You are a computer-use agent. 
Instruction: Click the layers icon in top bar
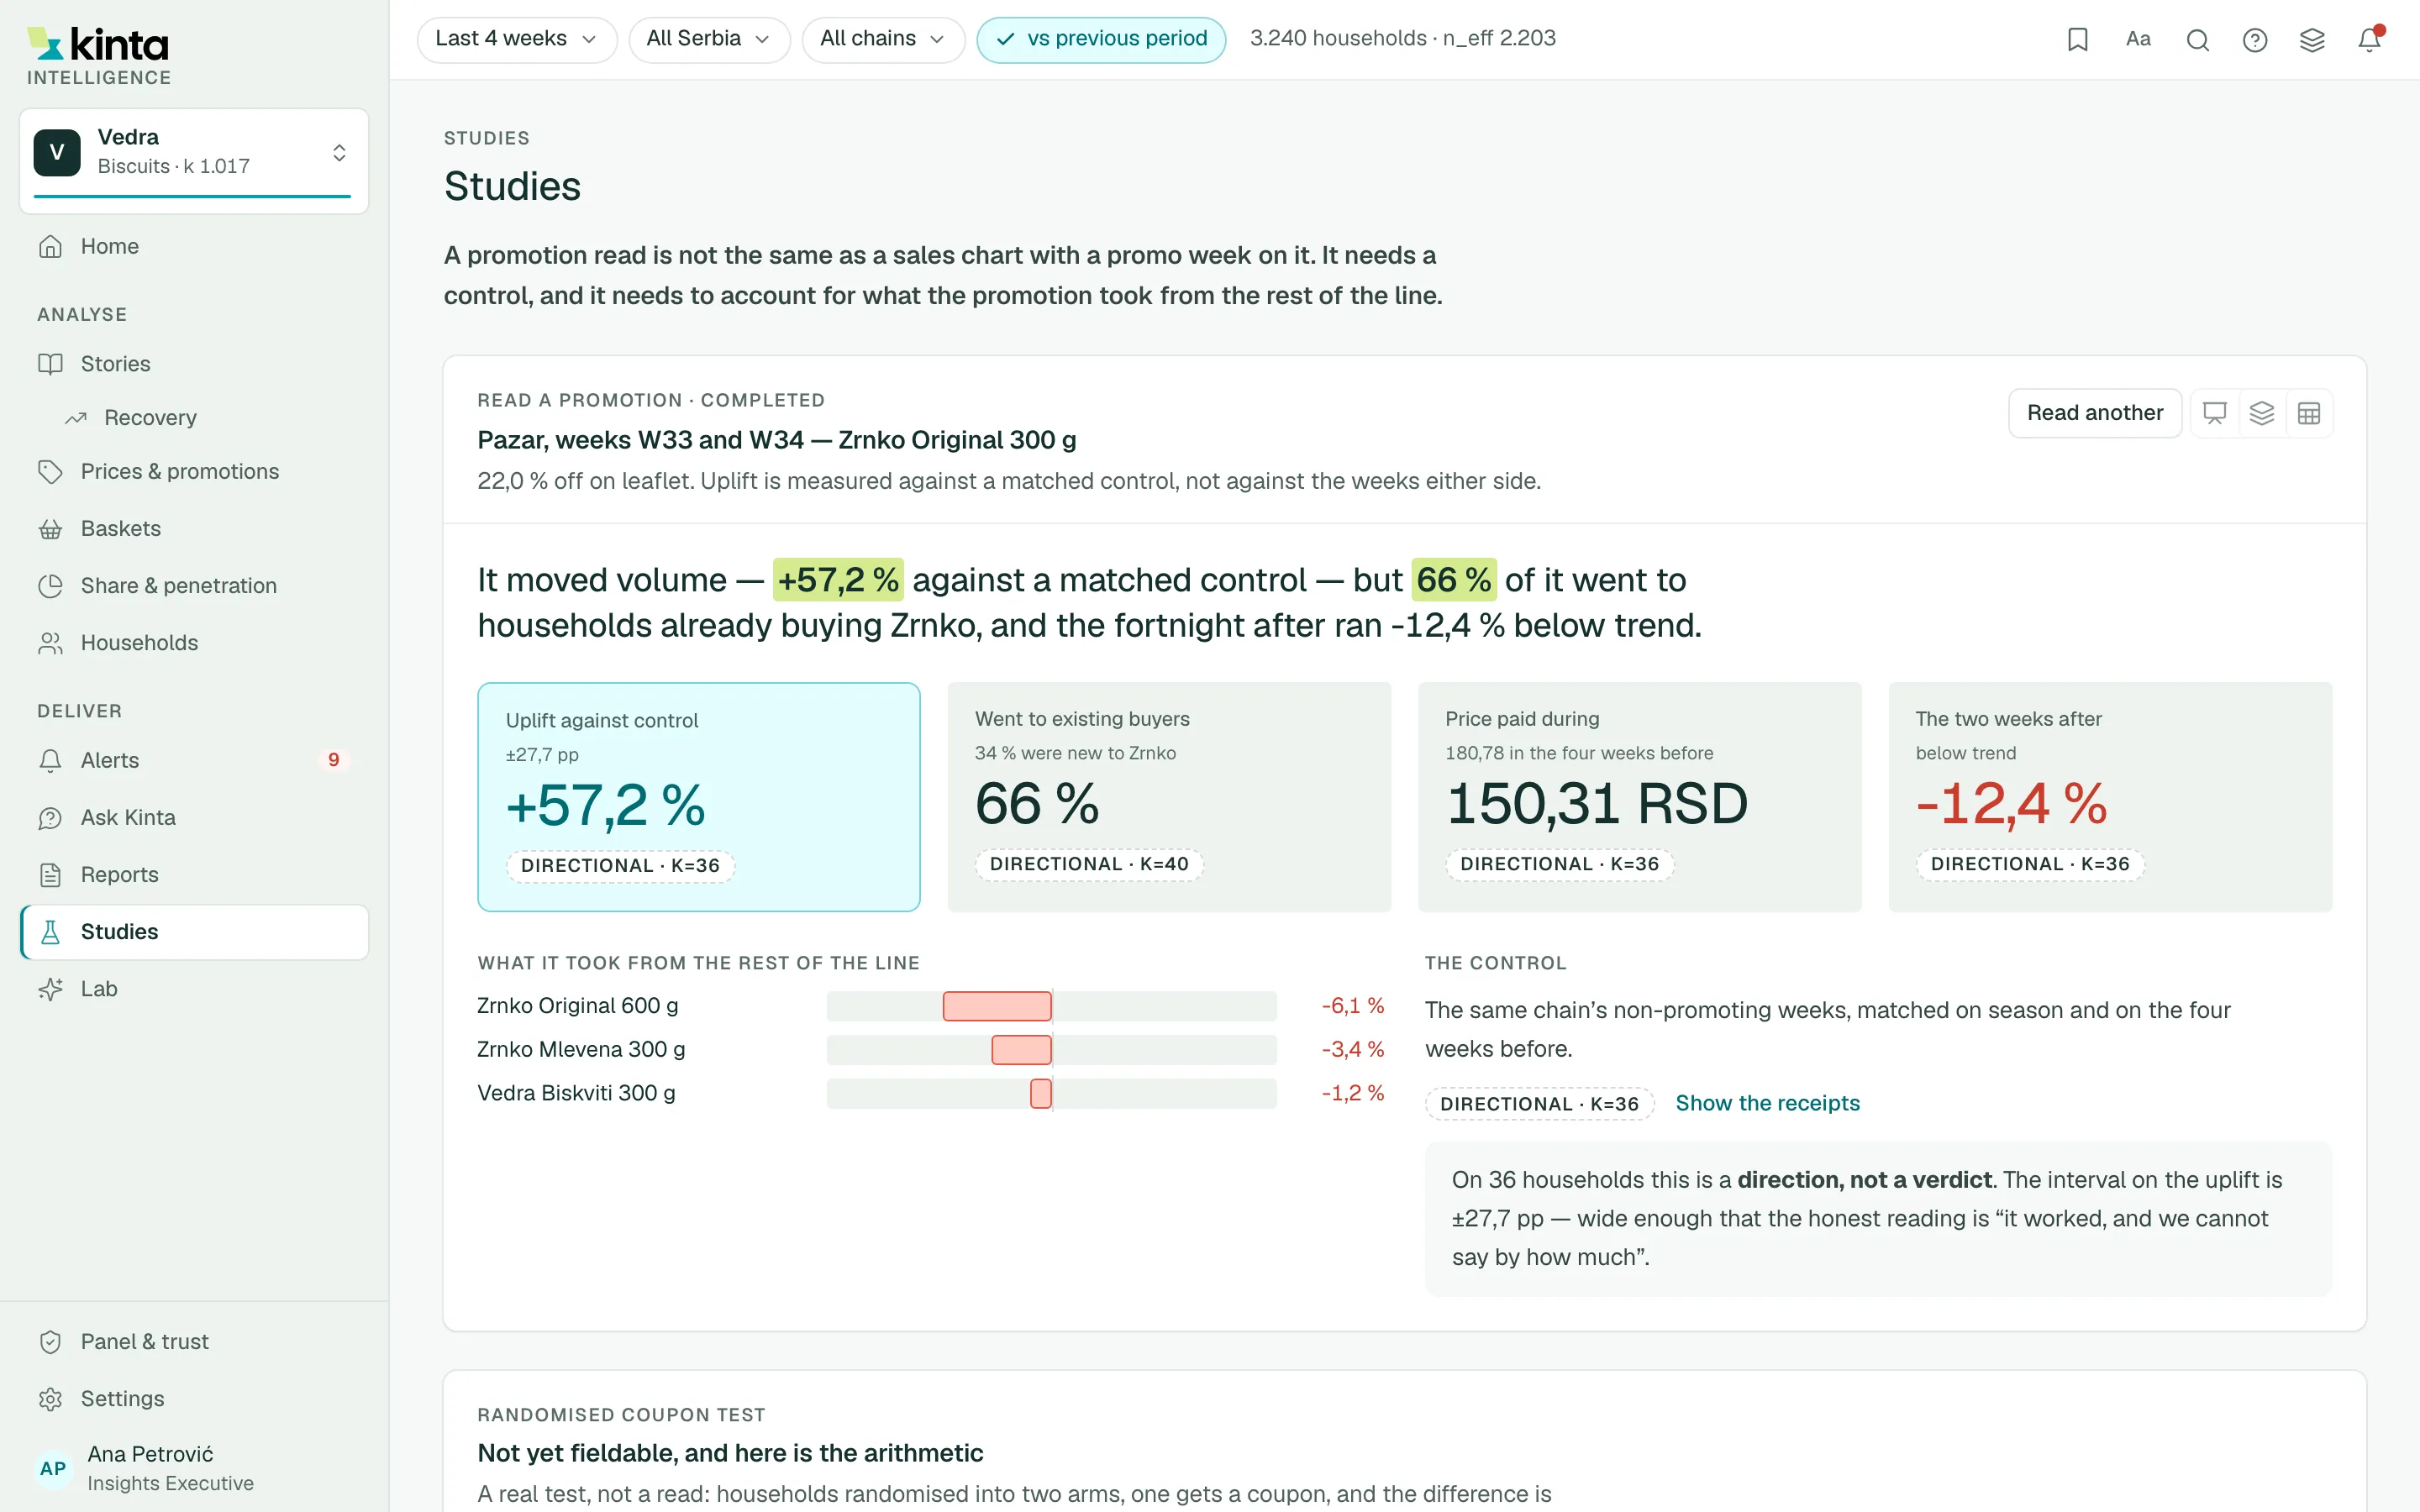[2312, 39]
